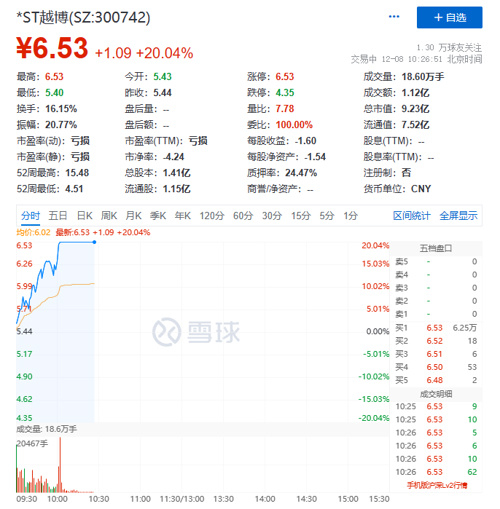Click the 手机版沪深Lv2行情 link
Screen dimensions: 500x509
point(437,485)
